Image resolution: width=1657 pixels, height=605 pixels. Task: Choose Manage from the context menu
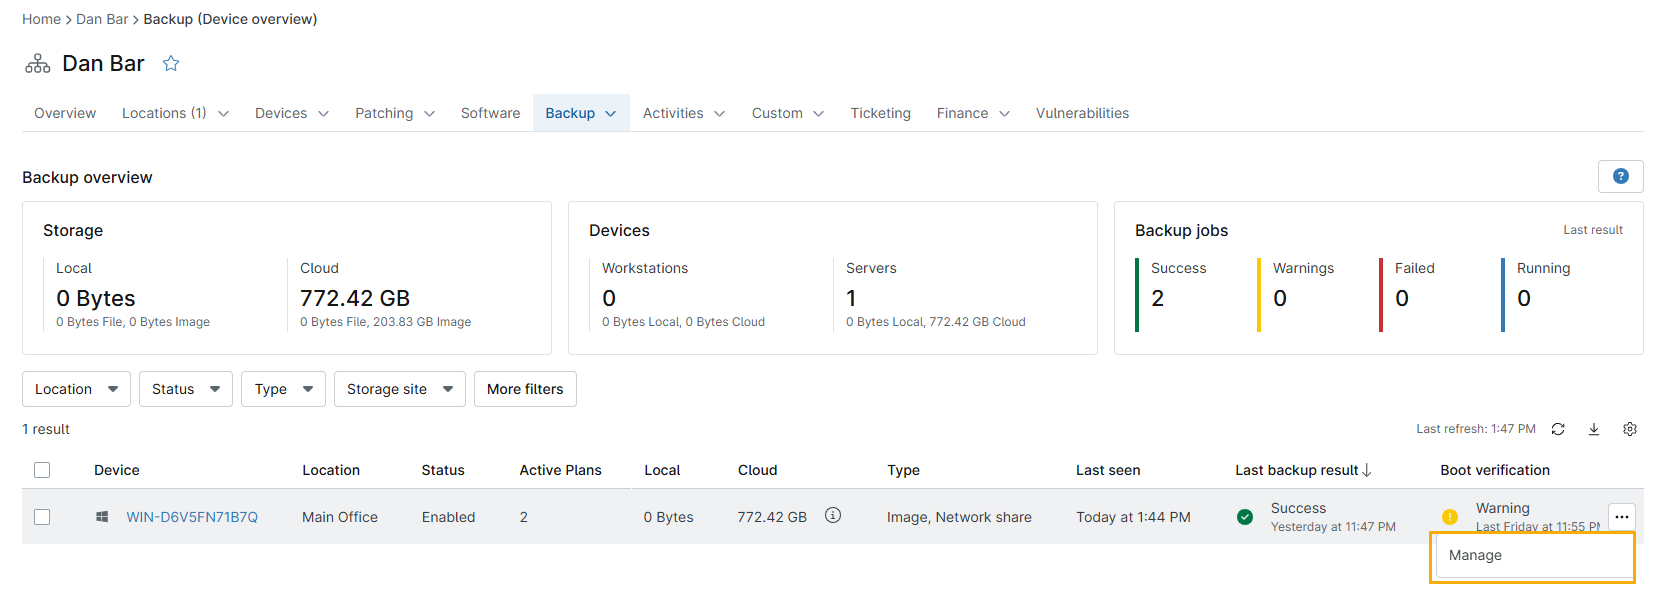[x=1475, y=556]
